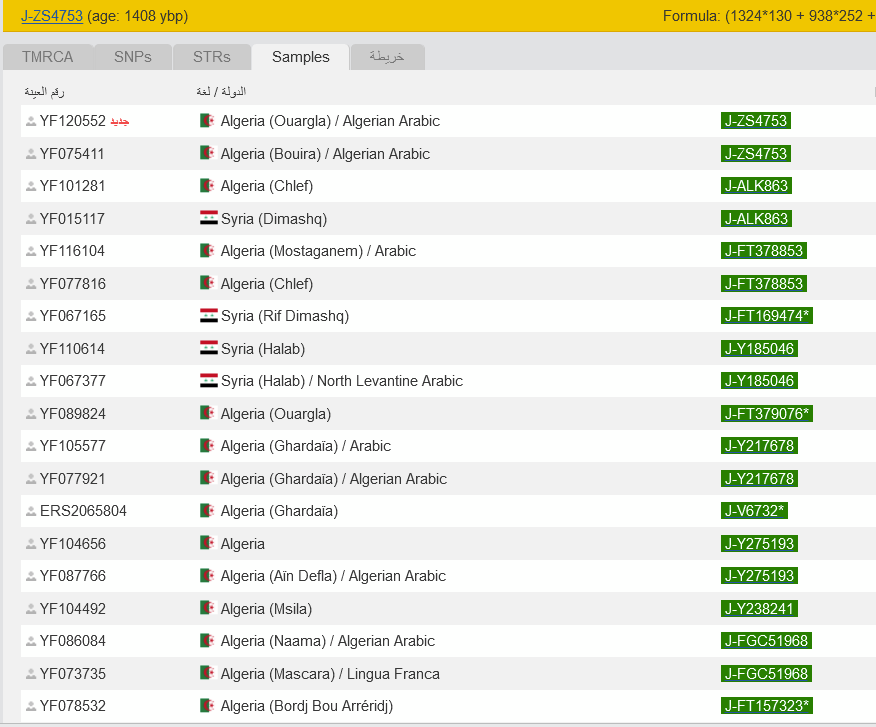The width and height of the screenshot is (876, 727).
Task: Click person icon for sample YF116104
Action: click(31, 251)
